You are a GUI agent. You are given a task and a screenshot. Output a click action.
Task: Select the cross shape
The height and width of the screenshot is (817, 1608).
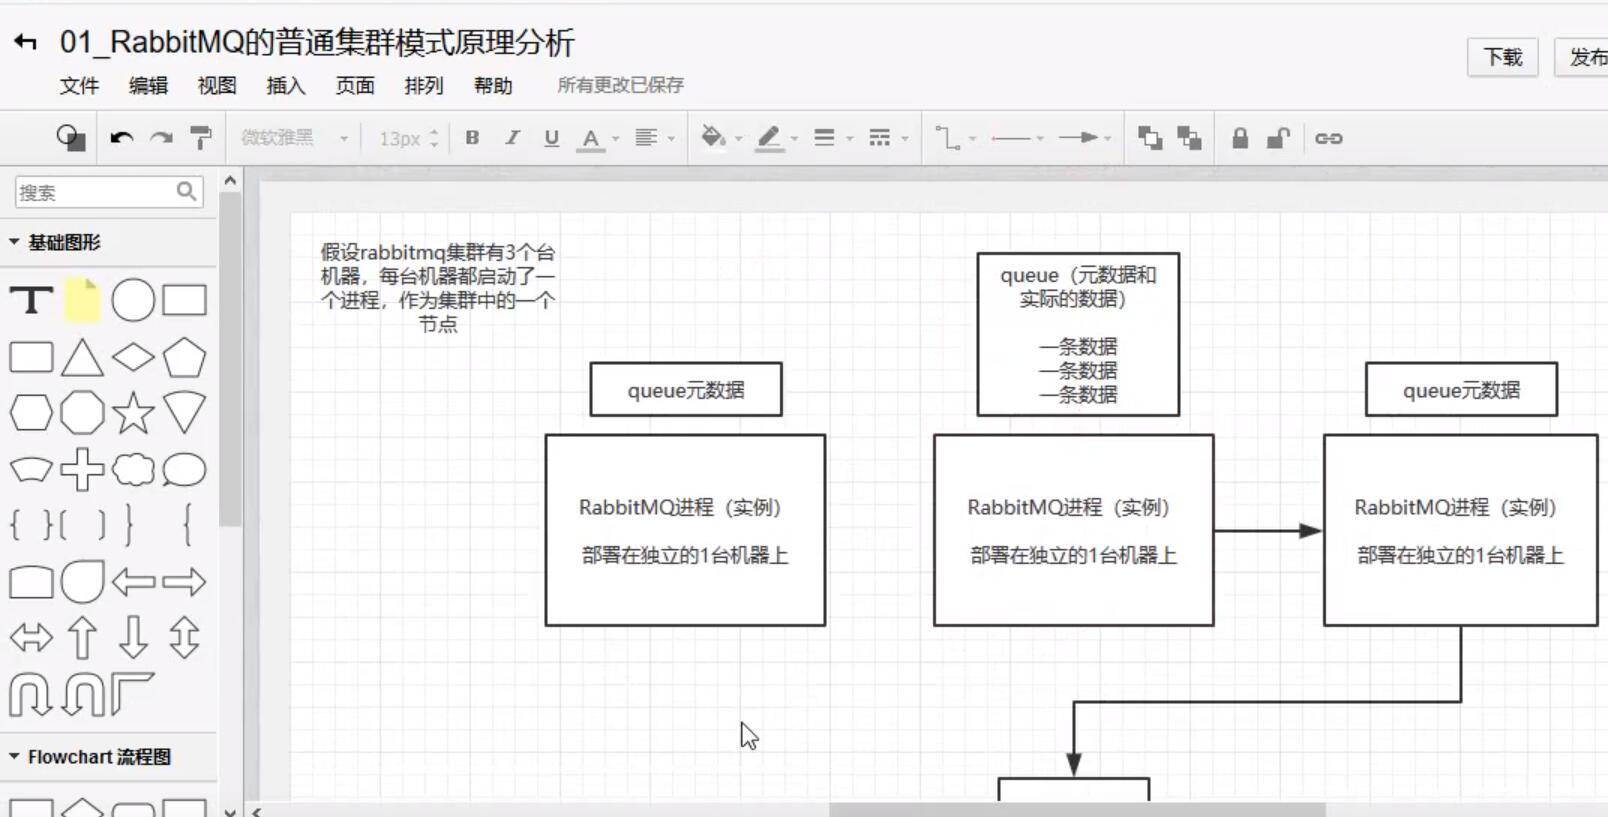[x=82, y=469]
